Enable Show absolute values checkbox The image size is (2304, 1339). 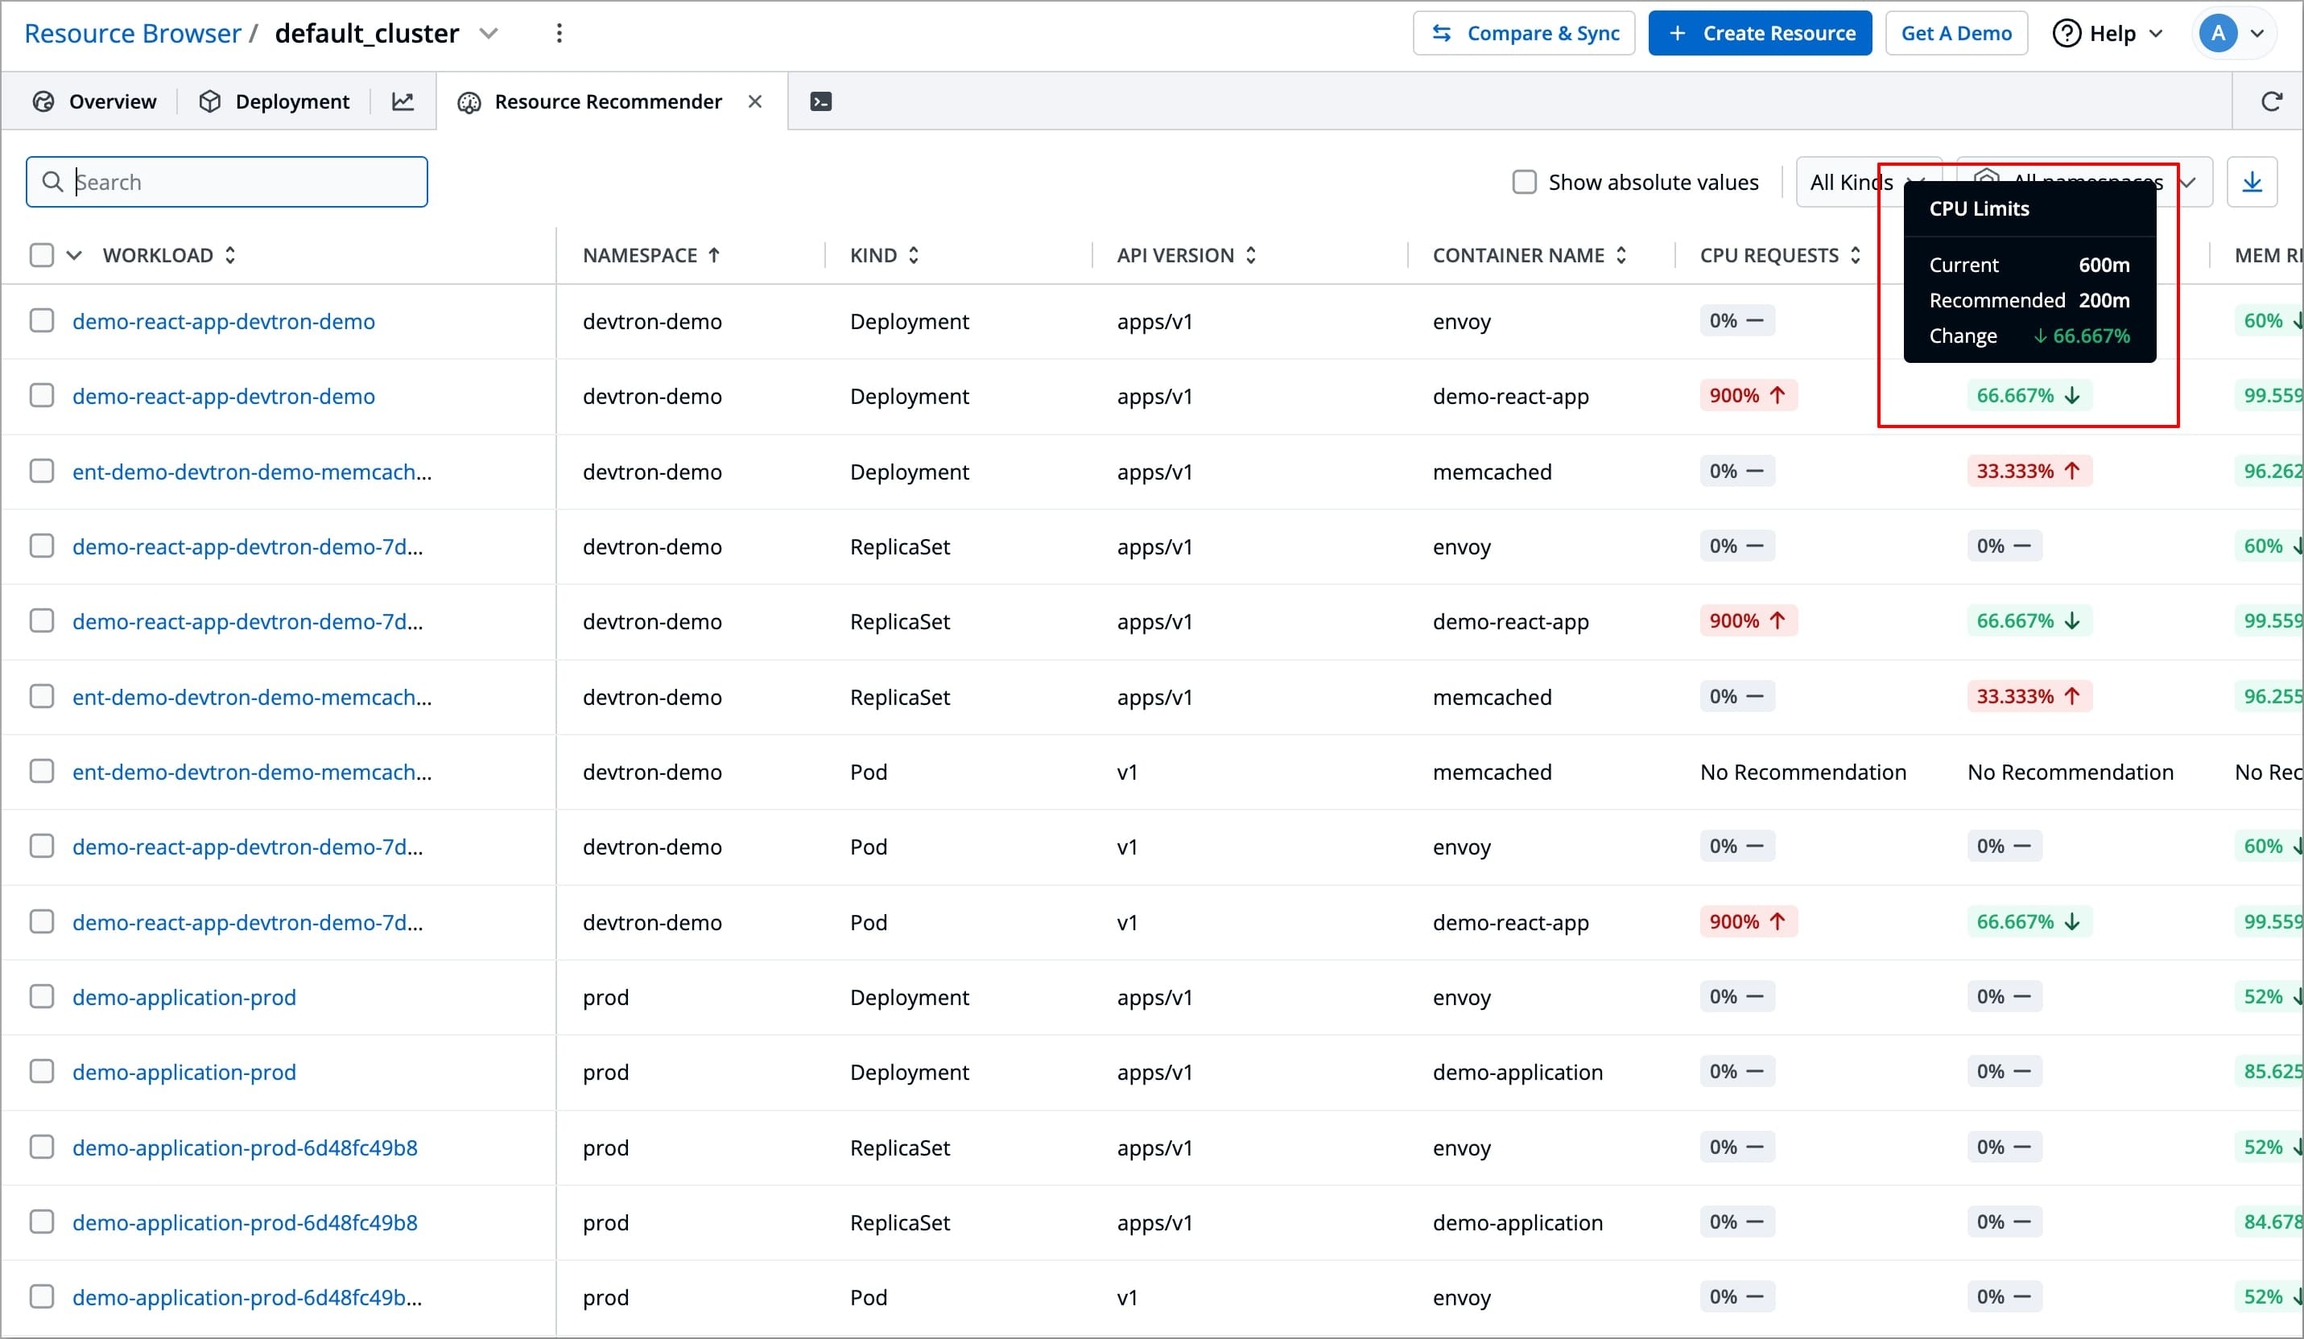coord(1523,182)
